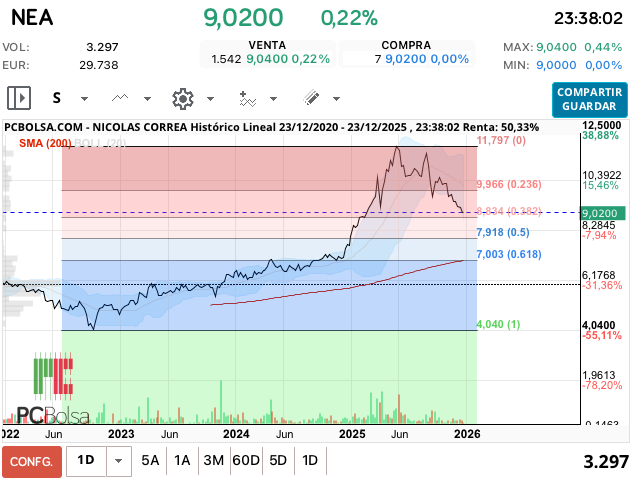Select the drawing pencil tool icon
Image resolution: width=643 pixels, height=483 pixels.
coord(310,98)
